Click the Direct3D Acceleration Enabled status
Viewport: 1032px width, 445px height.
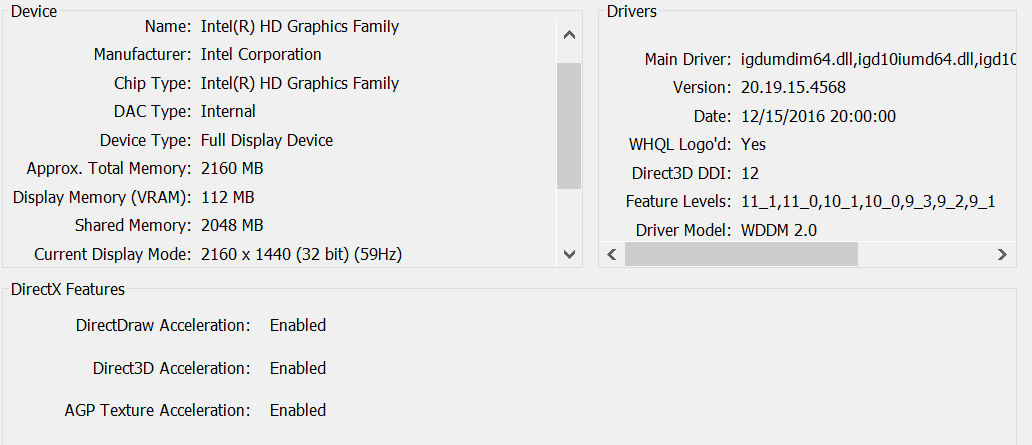click(298, 368)
